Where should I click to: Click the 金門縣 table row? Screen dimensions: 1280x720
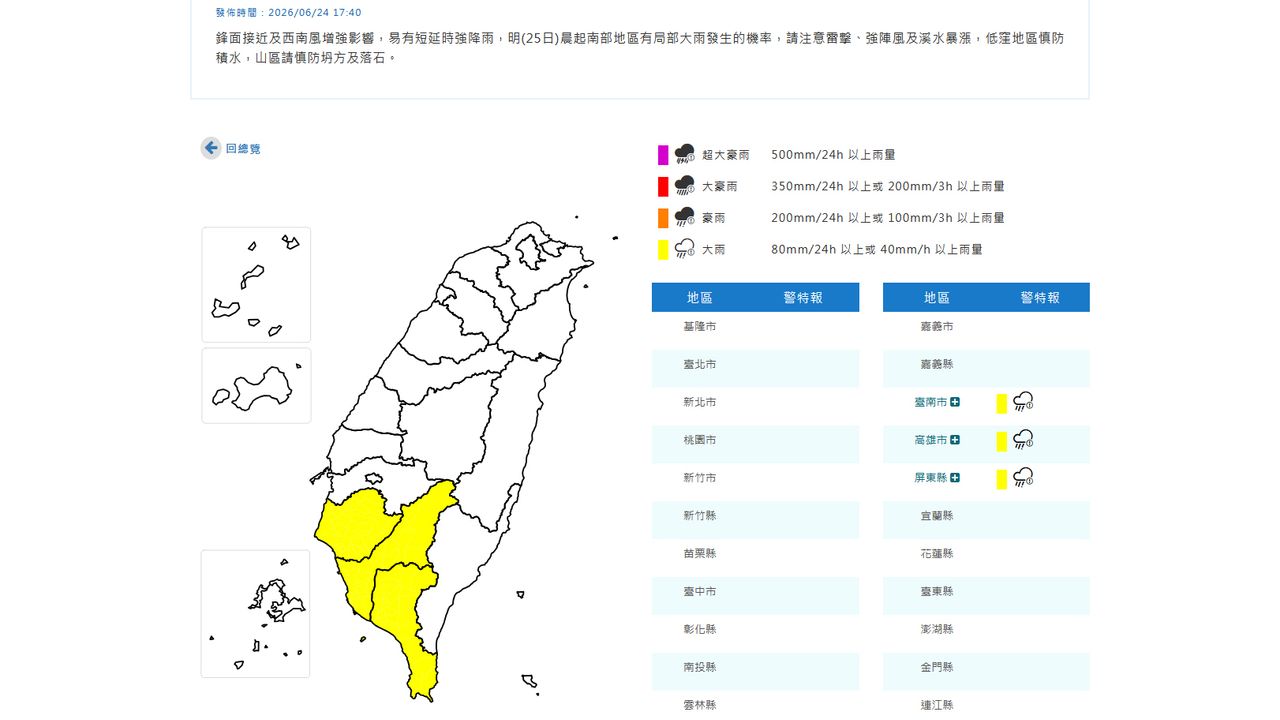[x=986, y=671]
